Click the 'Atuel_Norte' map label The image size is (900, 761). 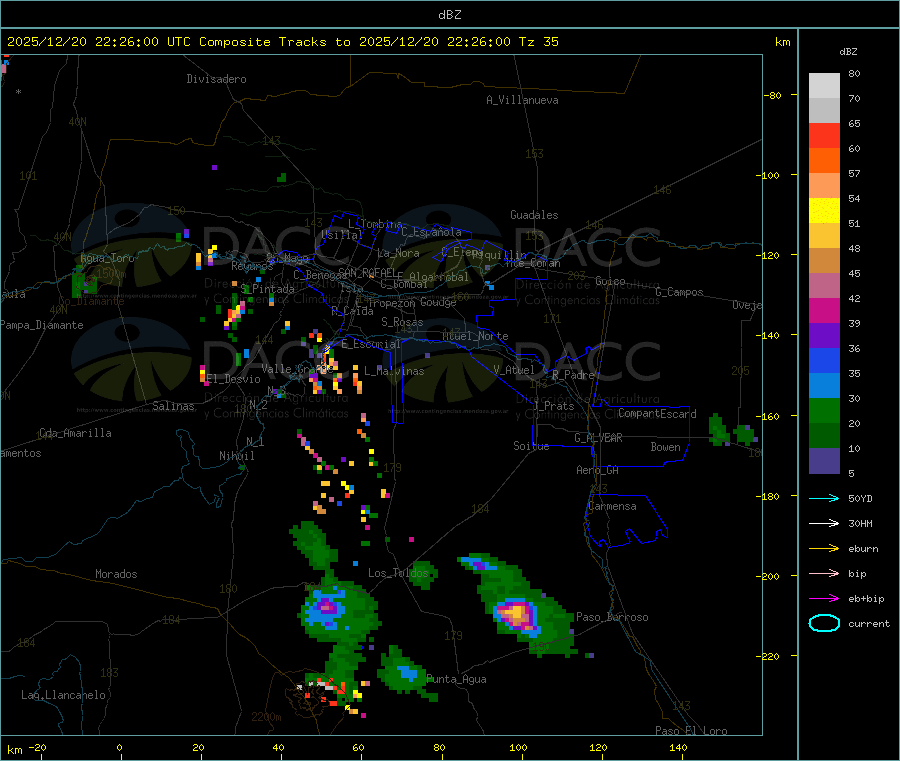(x=475, y=336)
